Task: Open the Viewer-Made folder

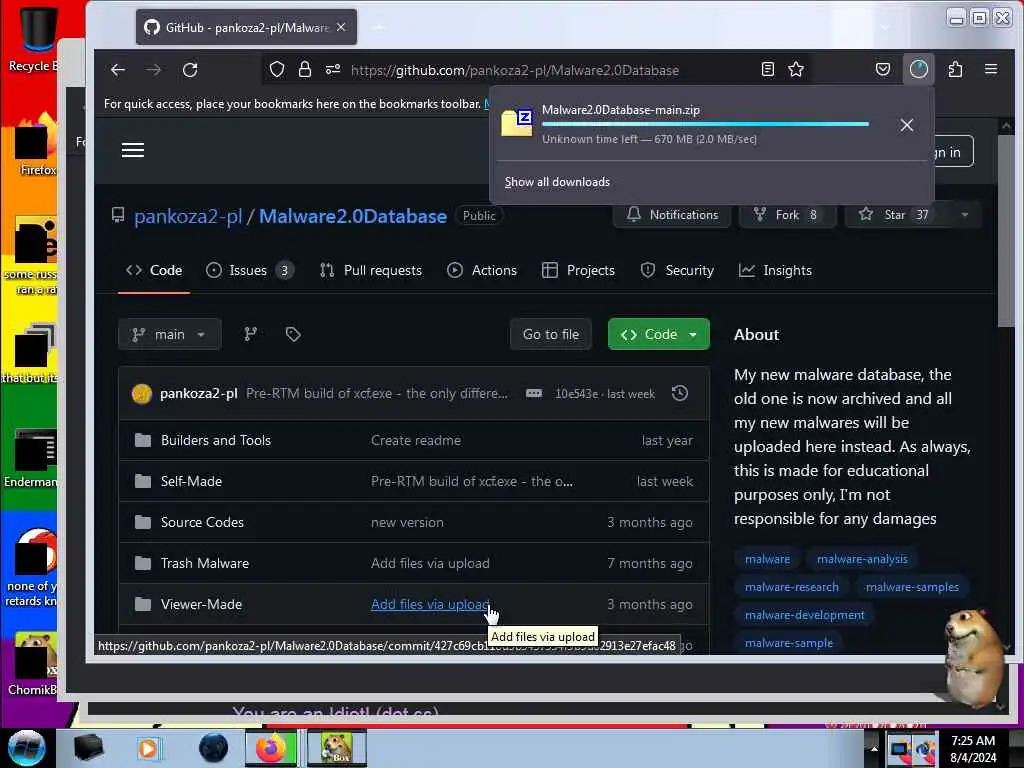Action: 201,605
